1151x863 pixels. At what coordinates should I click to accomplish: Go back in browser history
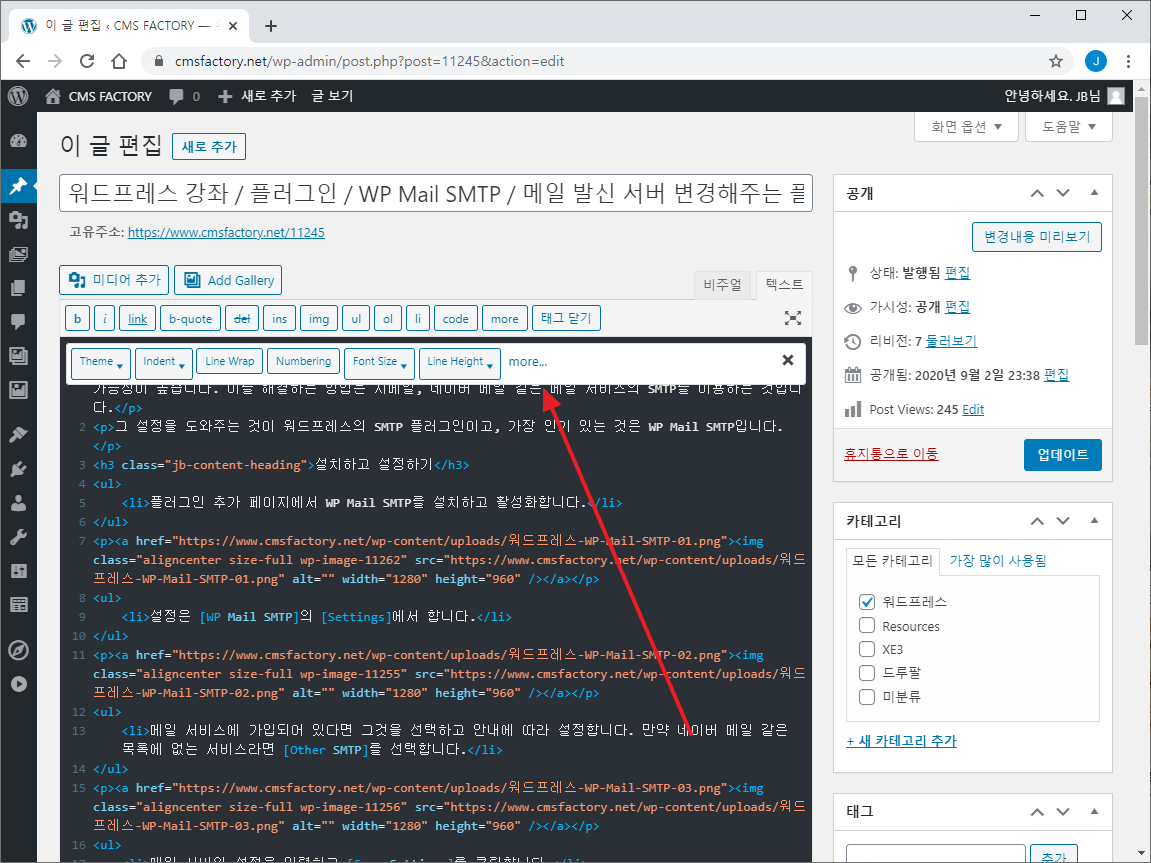click(23, 61)
